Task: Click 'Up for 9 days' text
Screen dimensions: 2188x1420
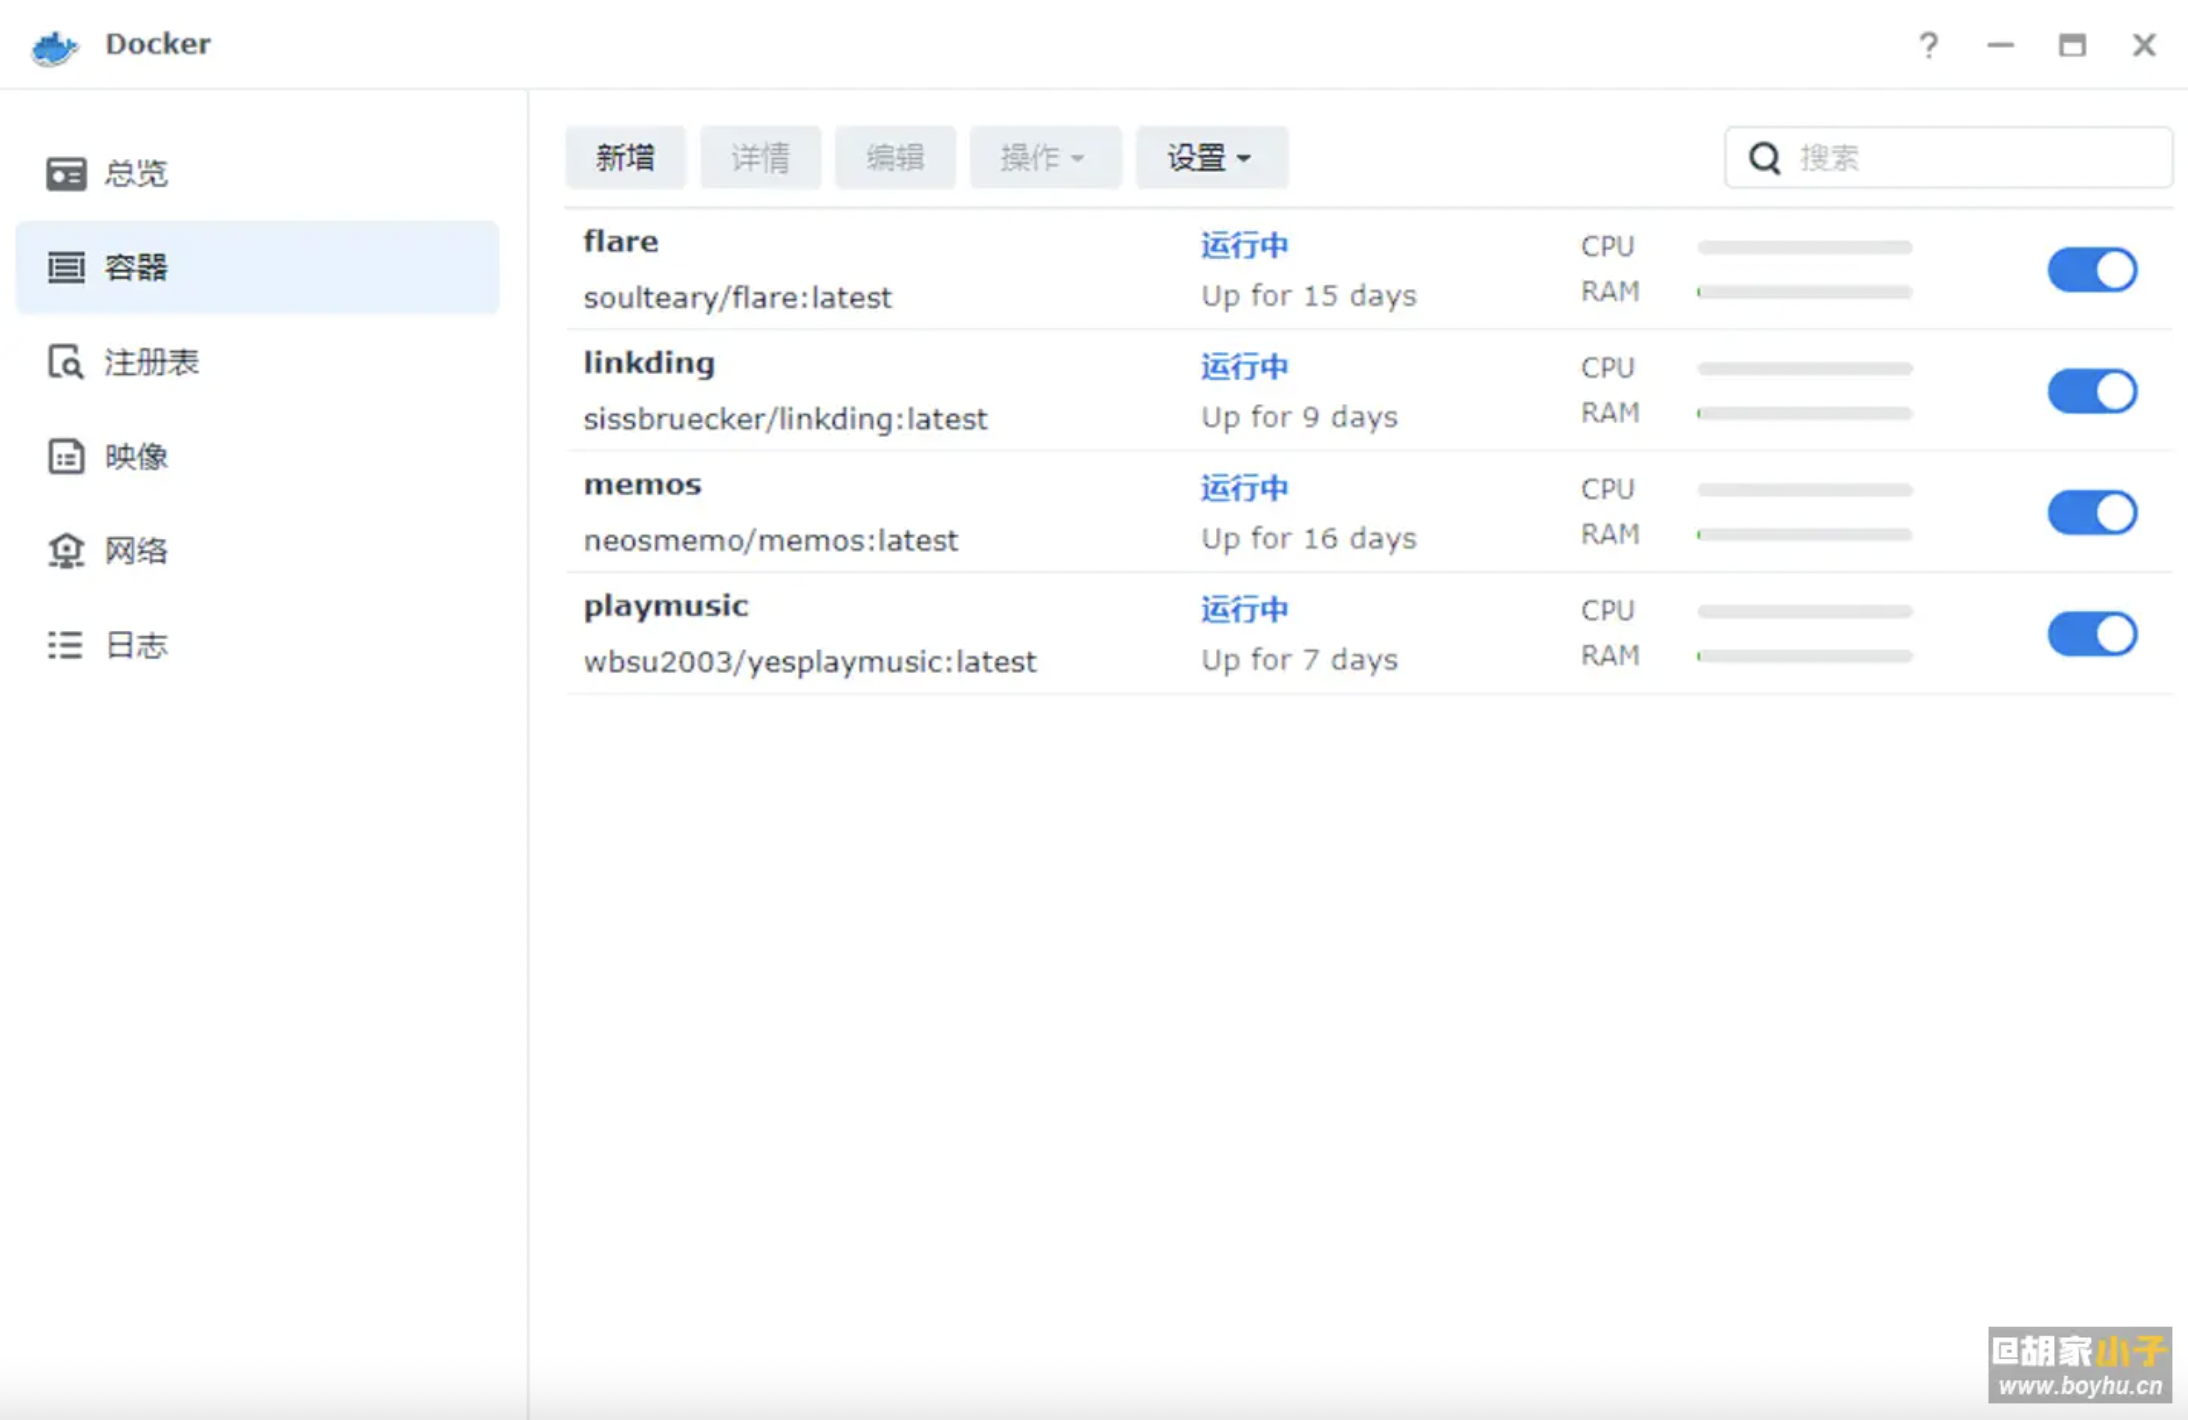Action: click(x=1299, y=417)
